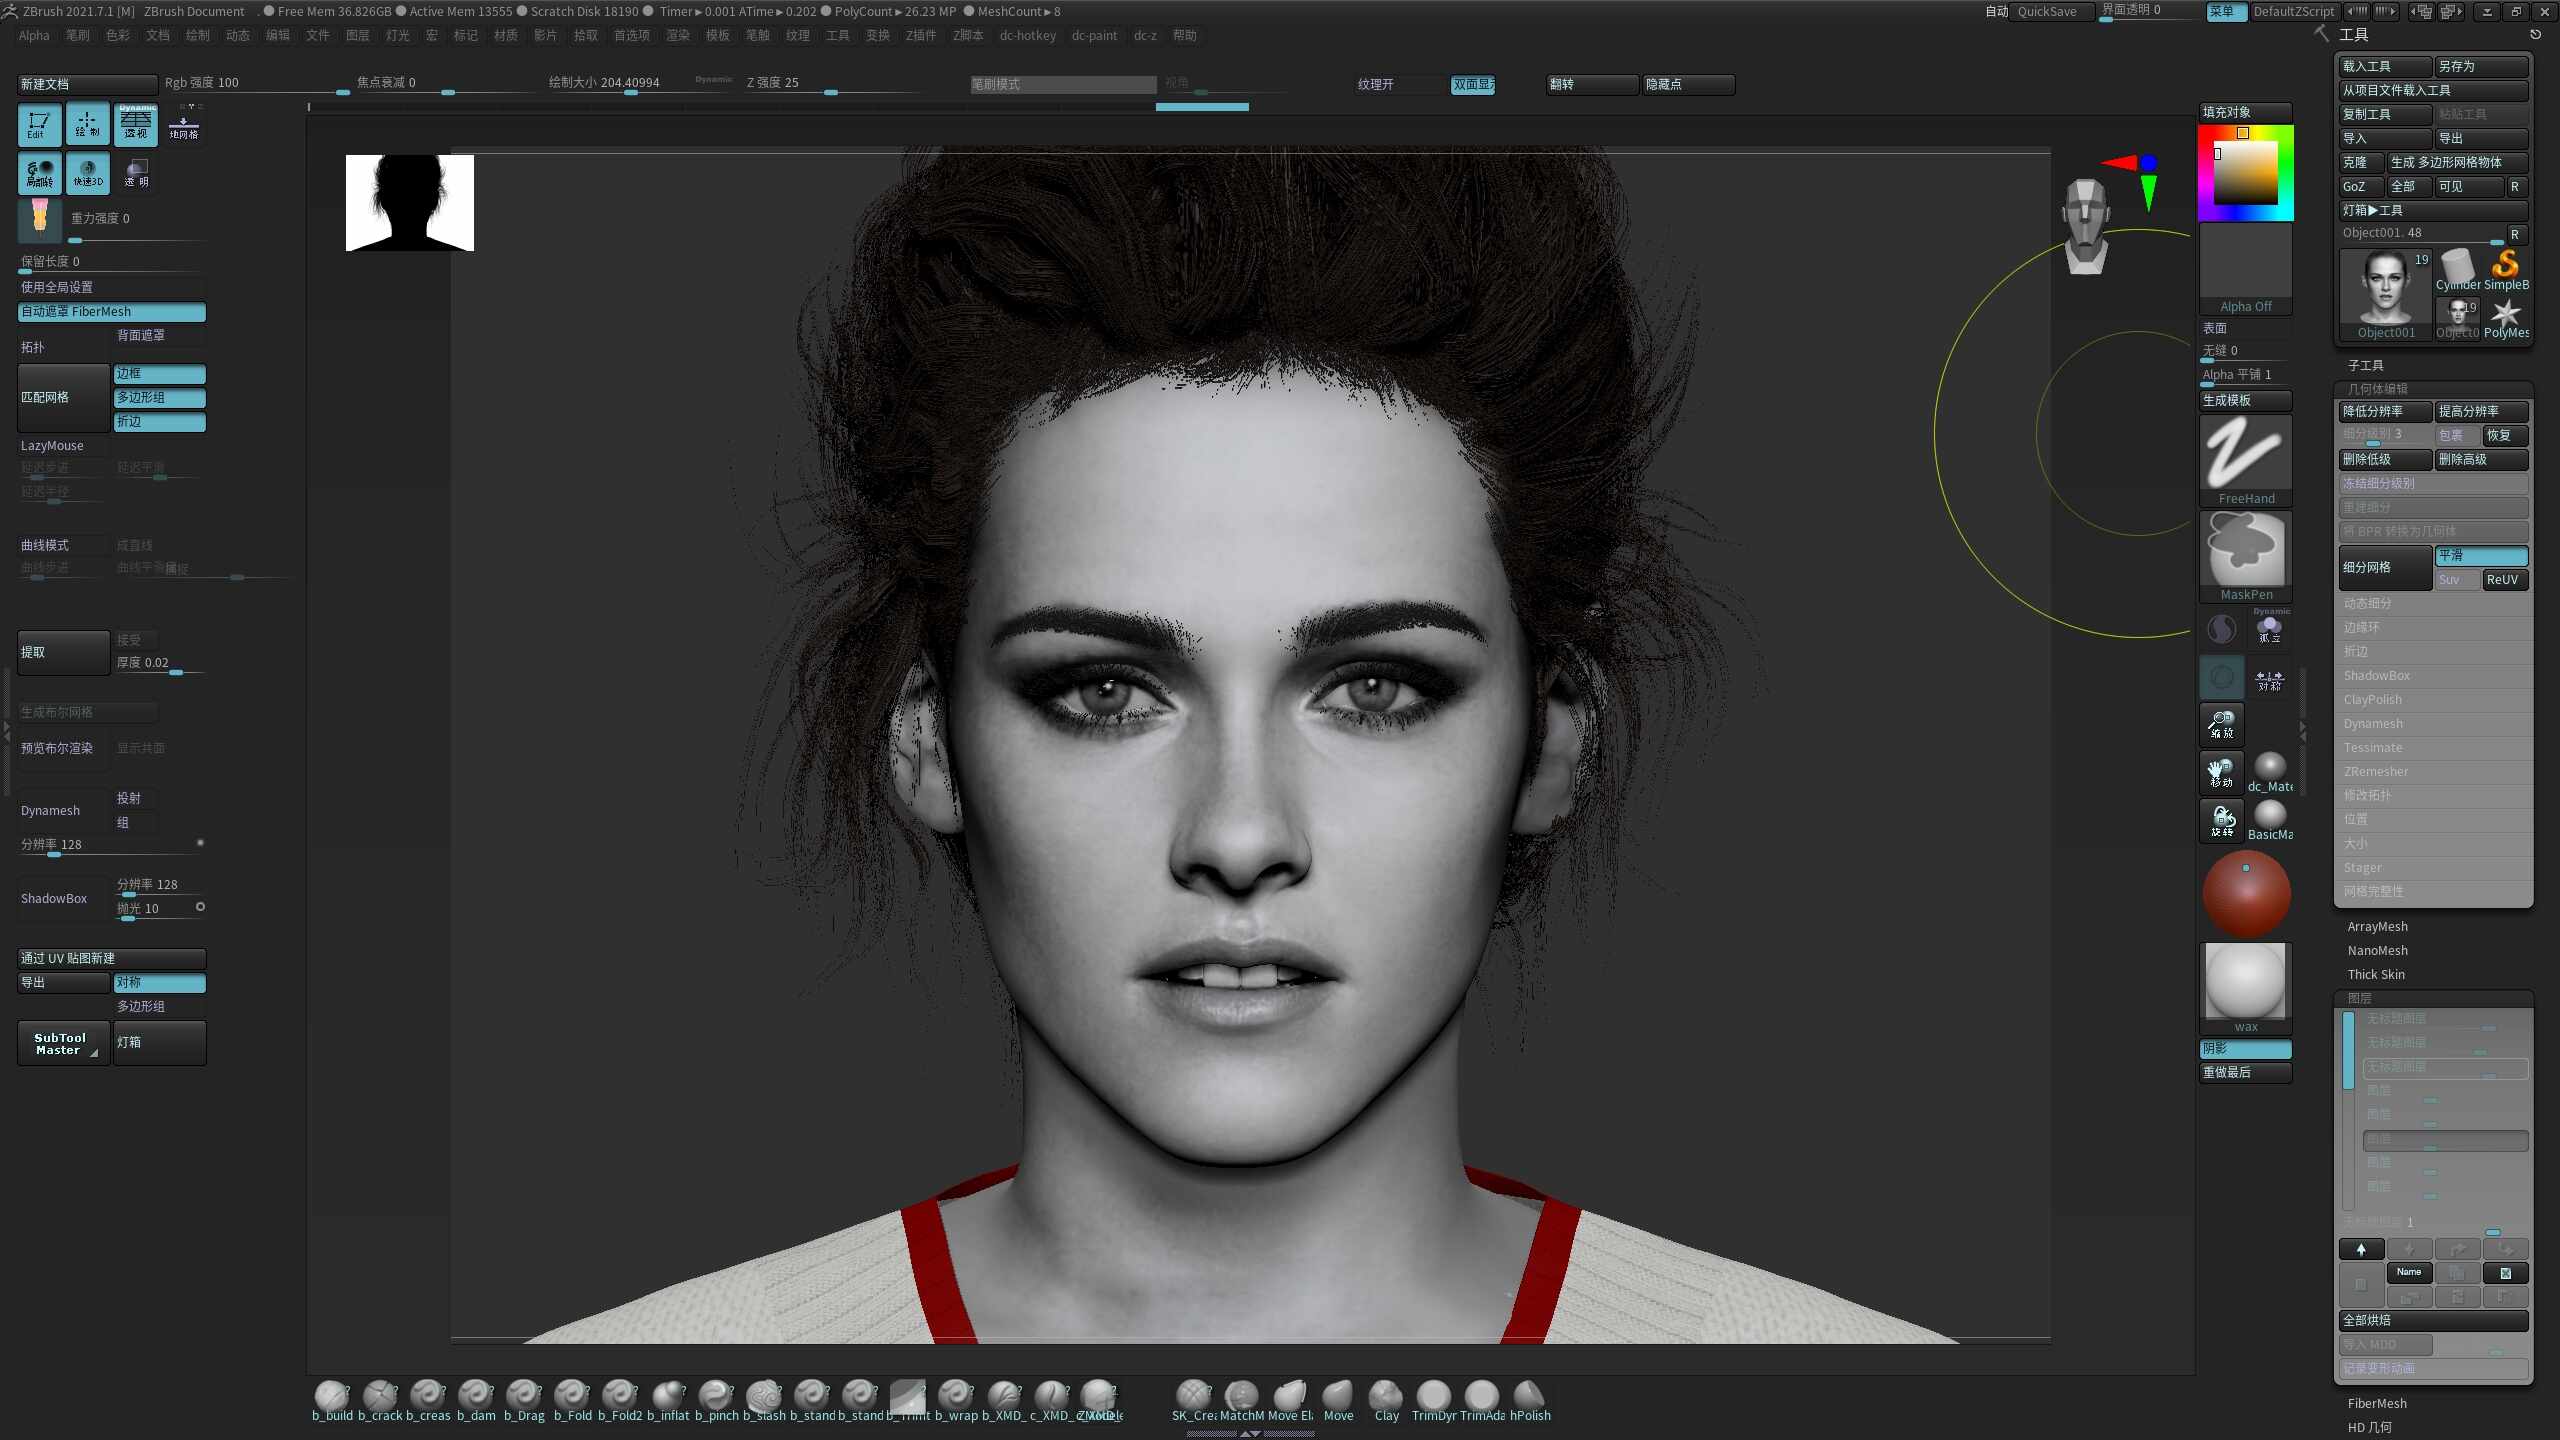Open the 渲染 render menu
This screenshot has width=2560, height=1440.
tap(678, 35)
